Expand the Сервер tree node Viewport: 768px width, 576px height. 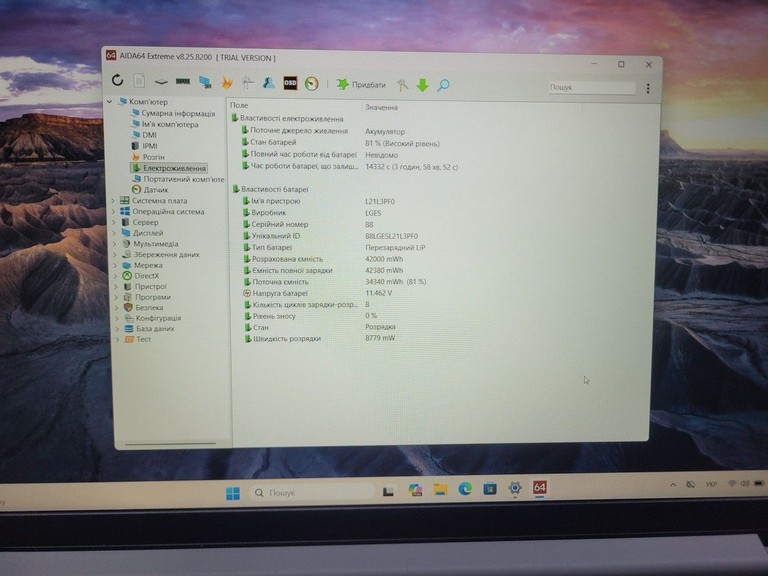pyautogui.click(x=114, y=222)
